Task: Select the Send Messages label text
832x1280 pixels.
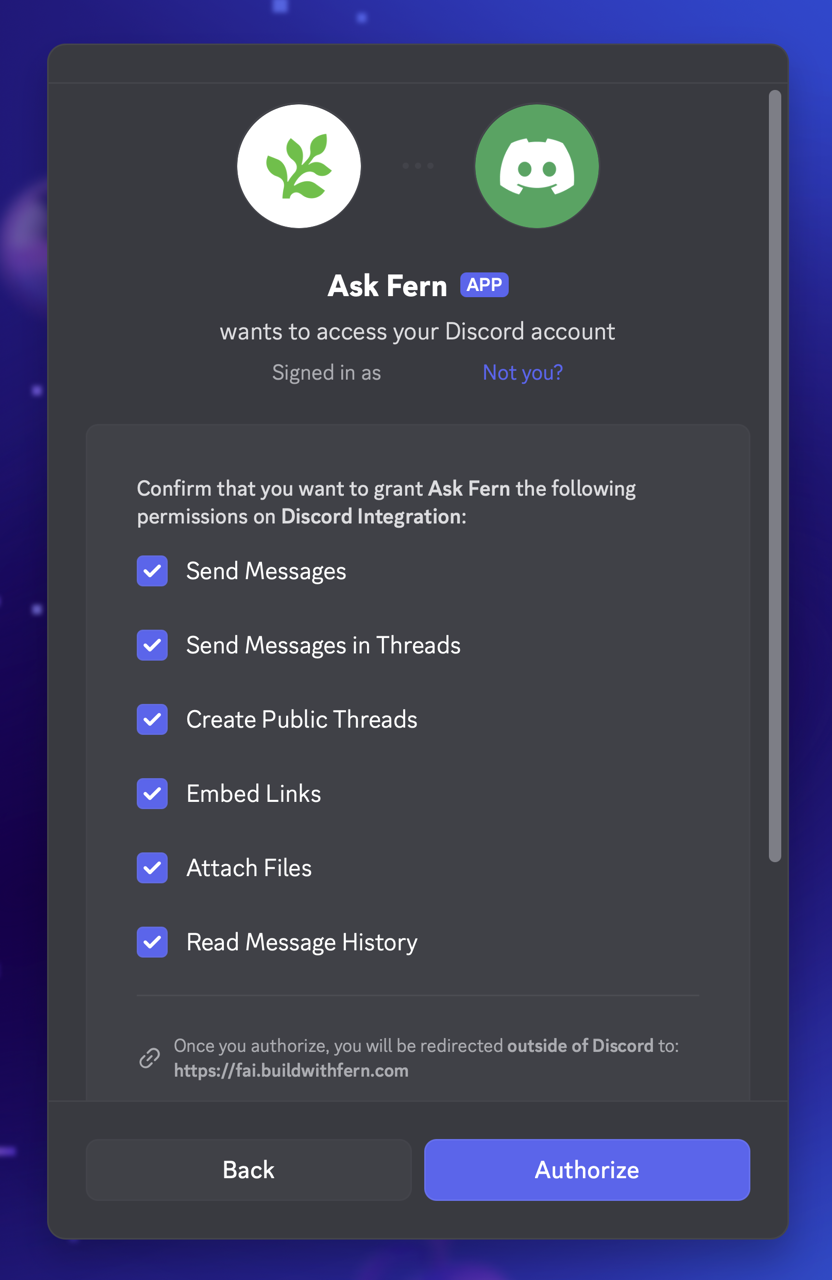Action: pos(266,571)
